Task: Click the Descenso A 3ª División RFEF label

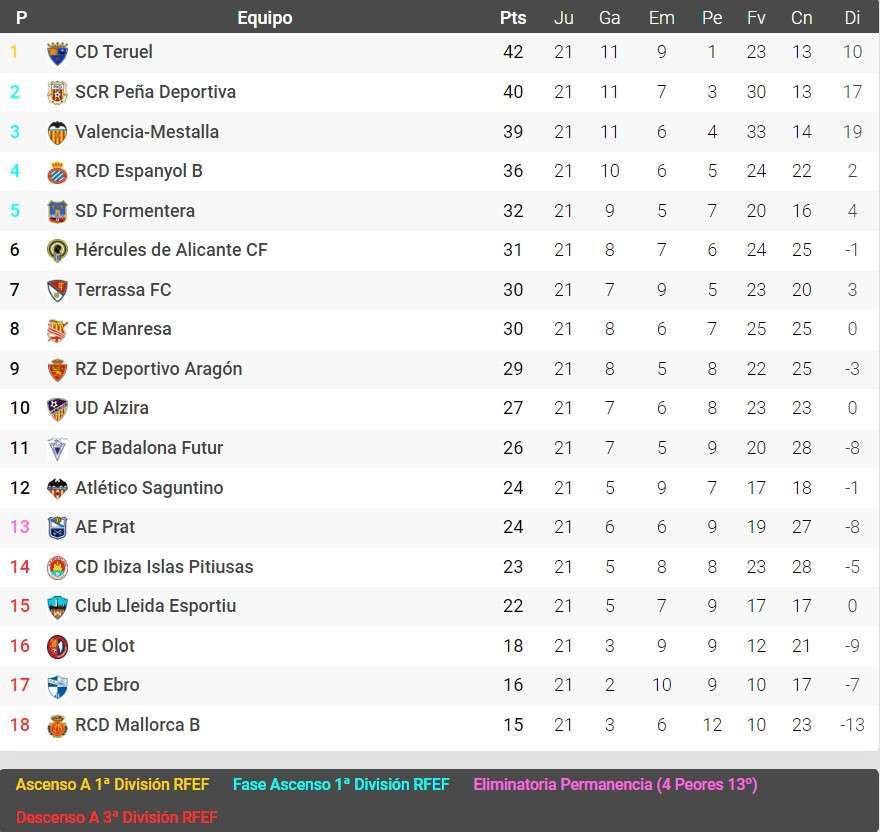Action: 118,817
